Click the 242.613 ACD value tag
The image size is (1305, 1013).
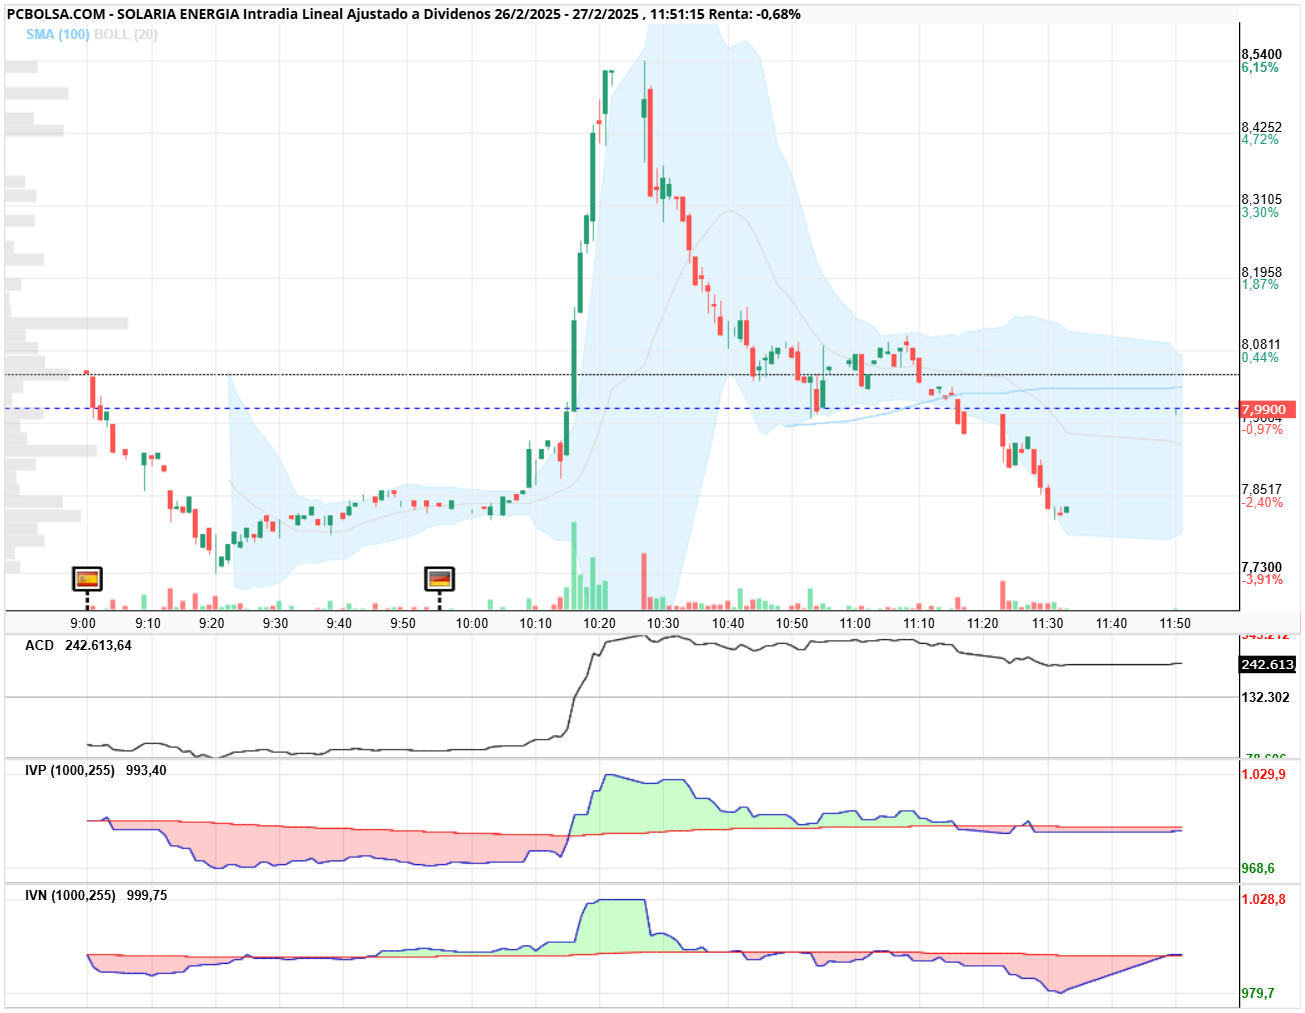coord(1268,665)
